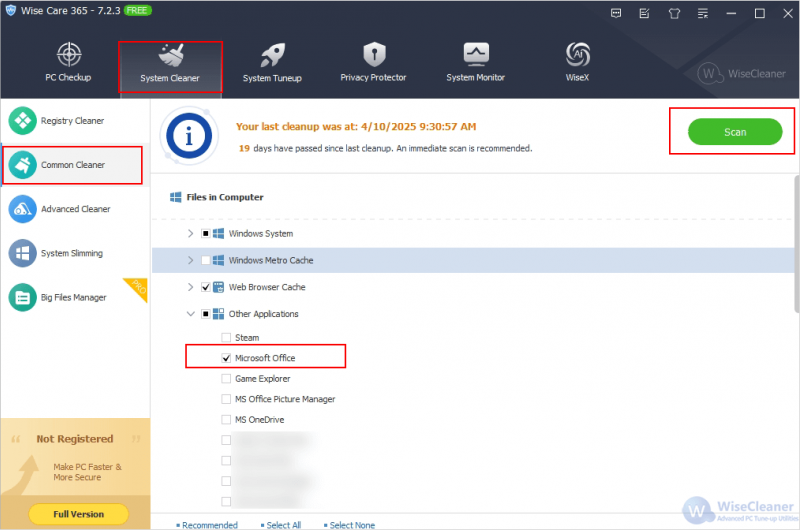Open System Monitor tab

tap(476, 62)
